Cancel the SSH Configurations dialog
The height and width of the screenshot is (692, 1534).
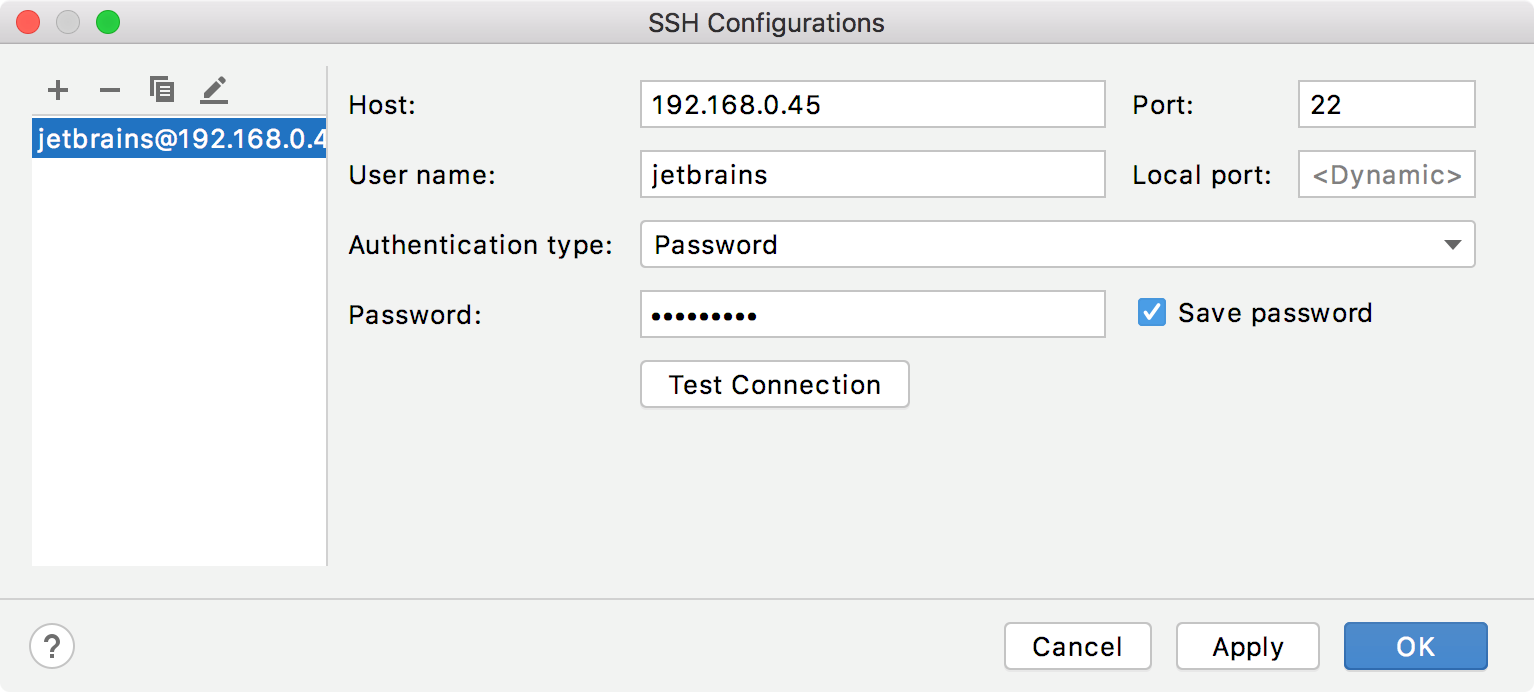(x=1077, y=646)
